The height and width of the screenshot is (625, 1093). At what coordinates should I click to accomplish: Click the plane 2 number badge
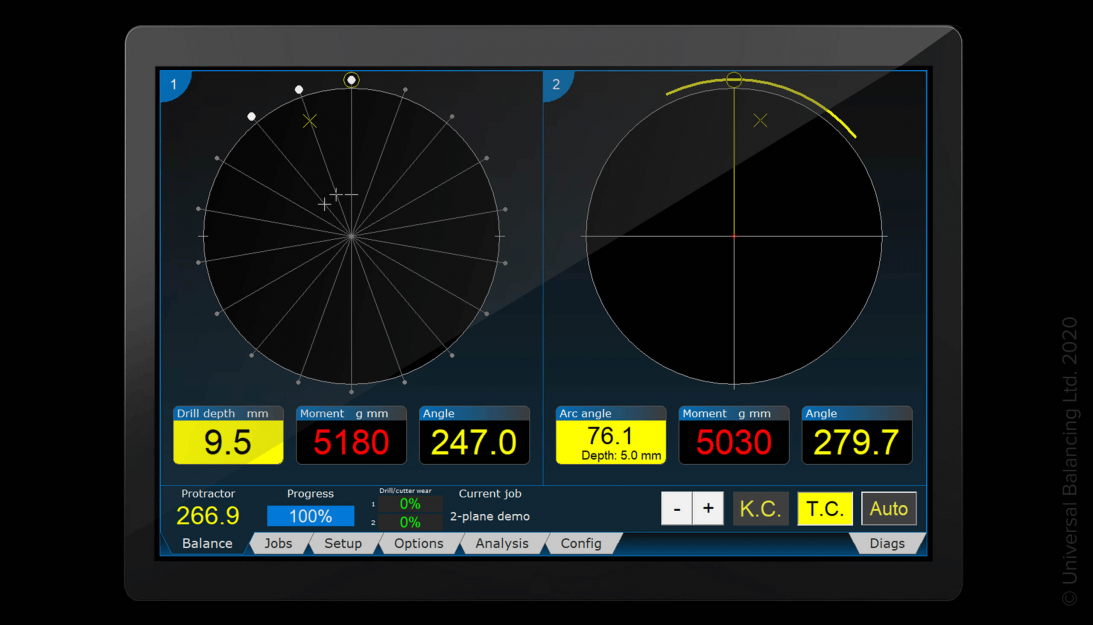tap(556, 84)
